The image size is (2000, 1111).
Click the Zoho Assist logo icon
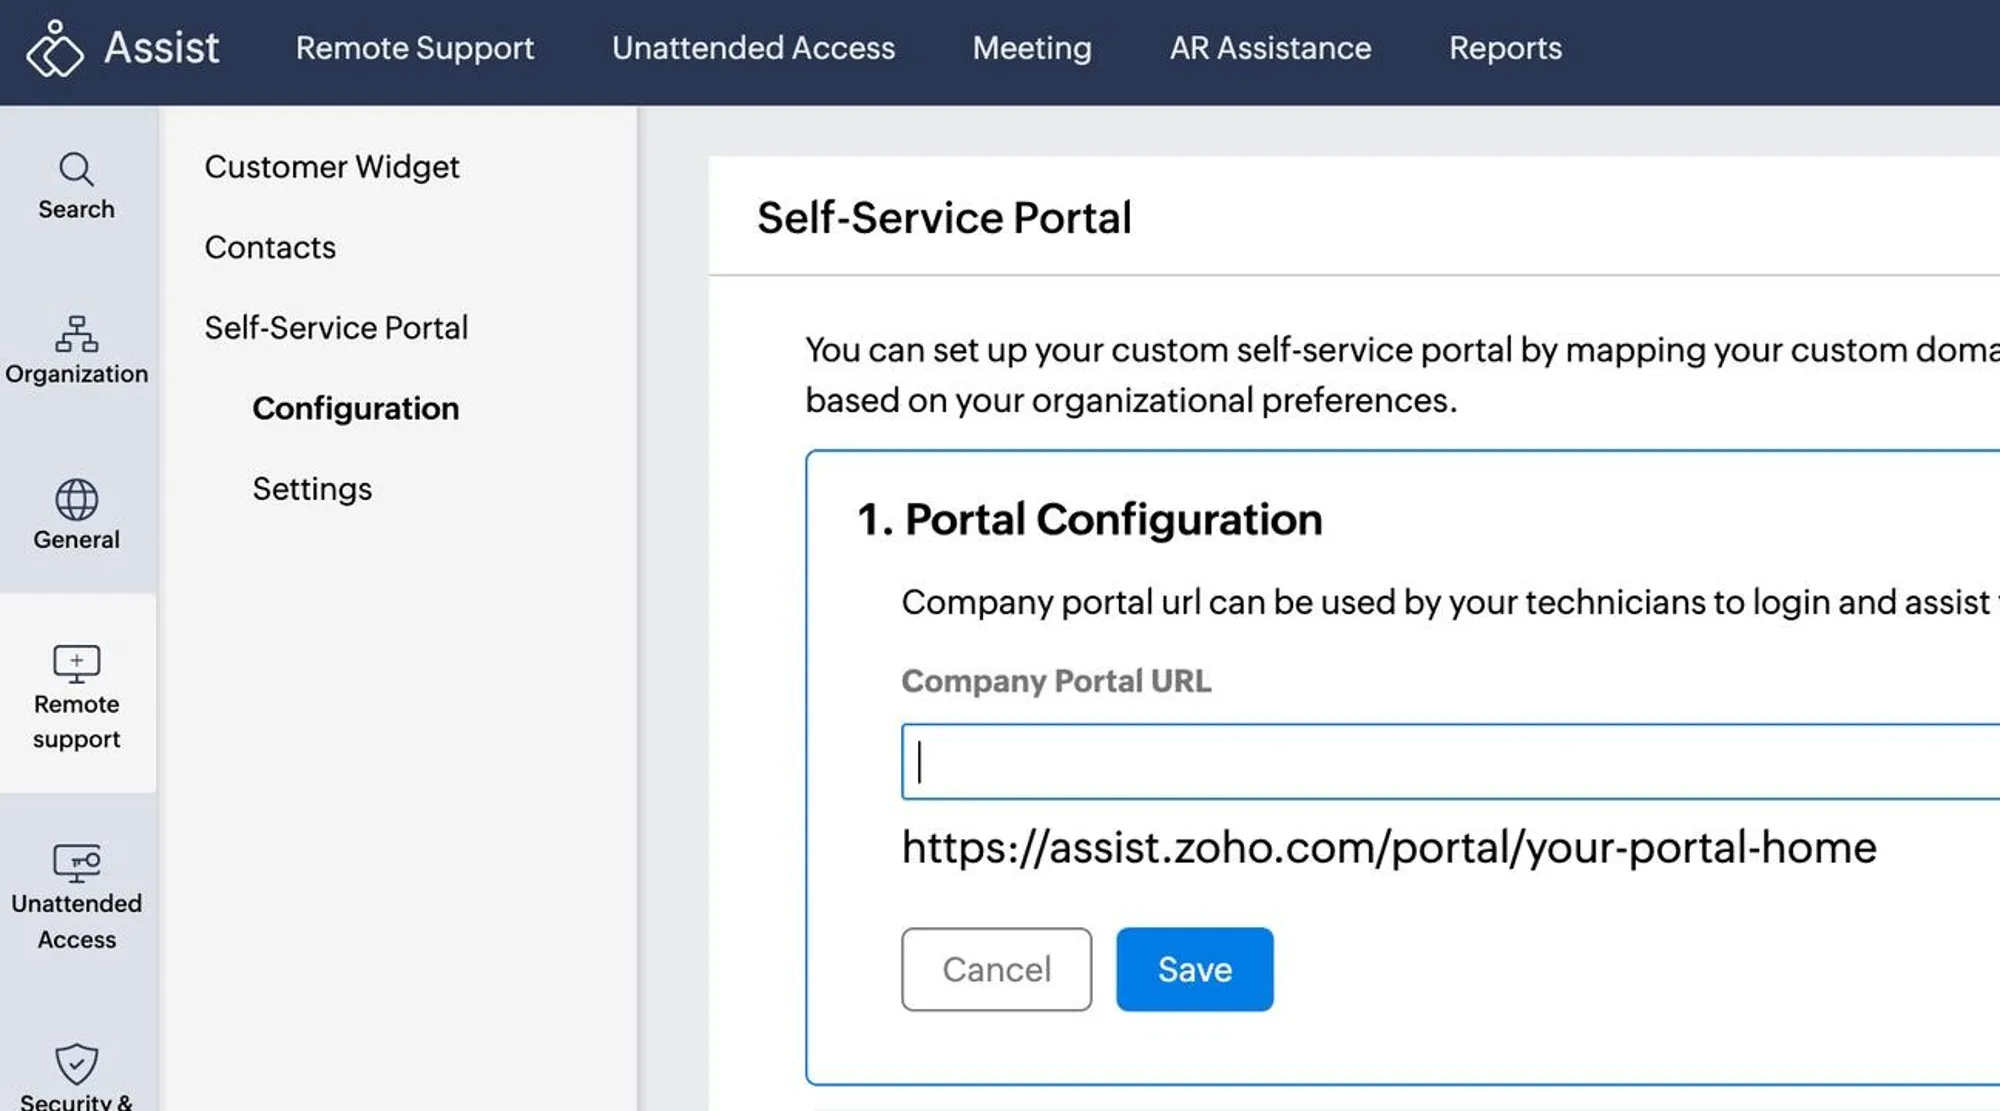[54, 48]
